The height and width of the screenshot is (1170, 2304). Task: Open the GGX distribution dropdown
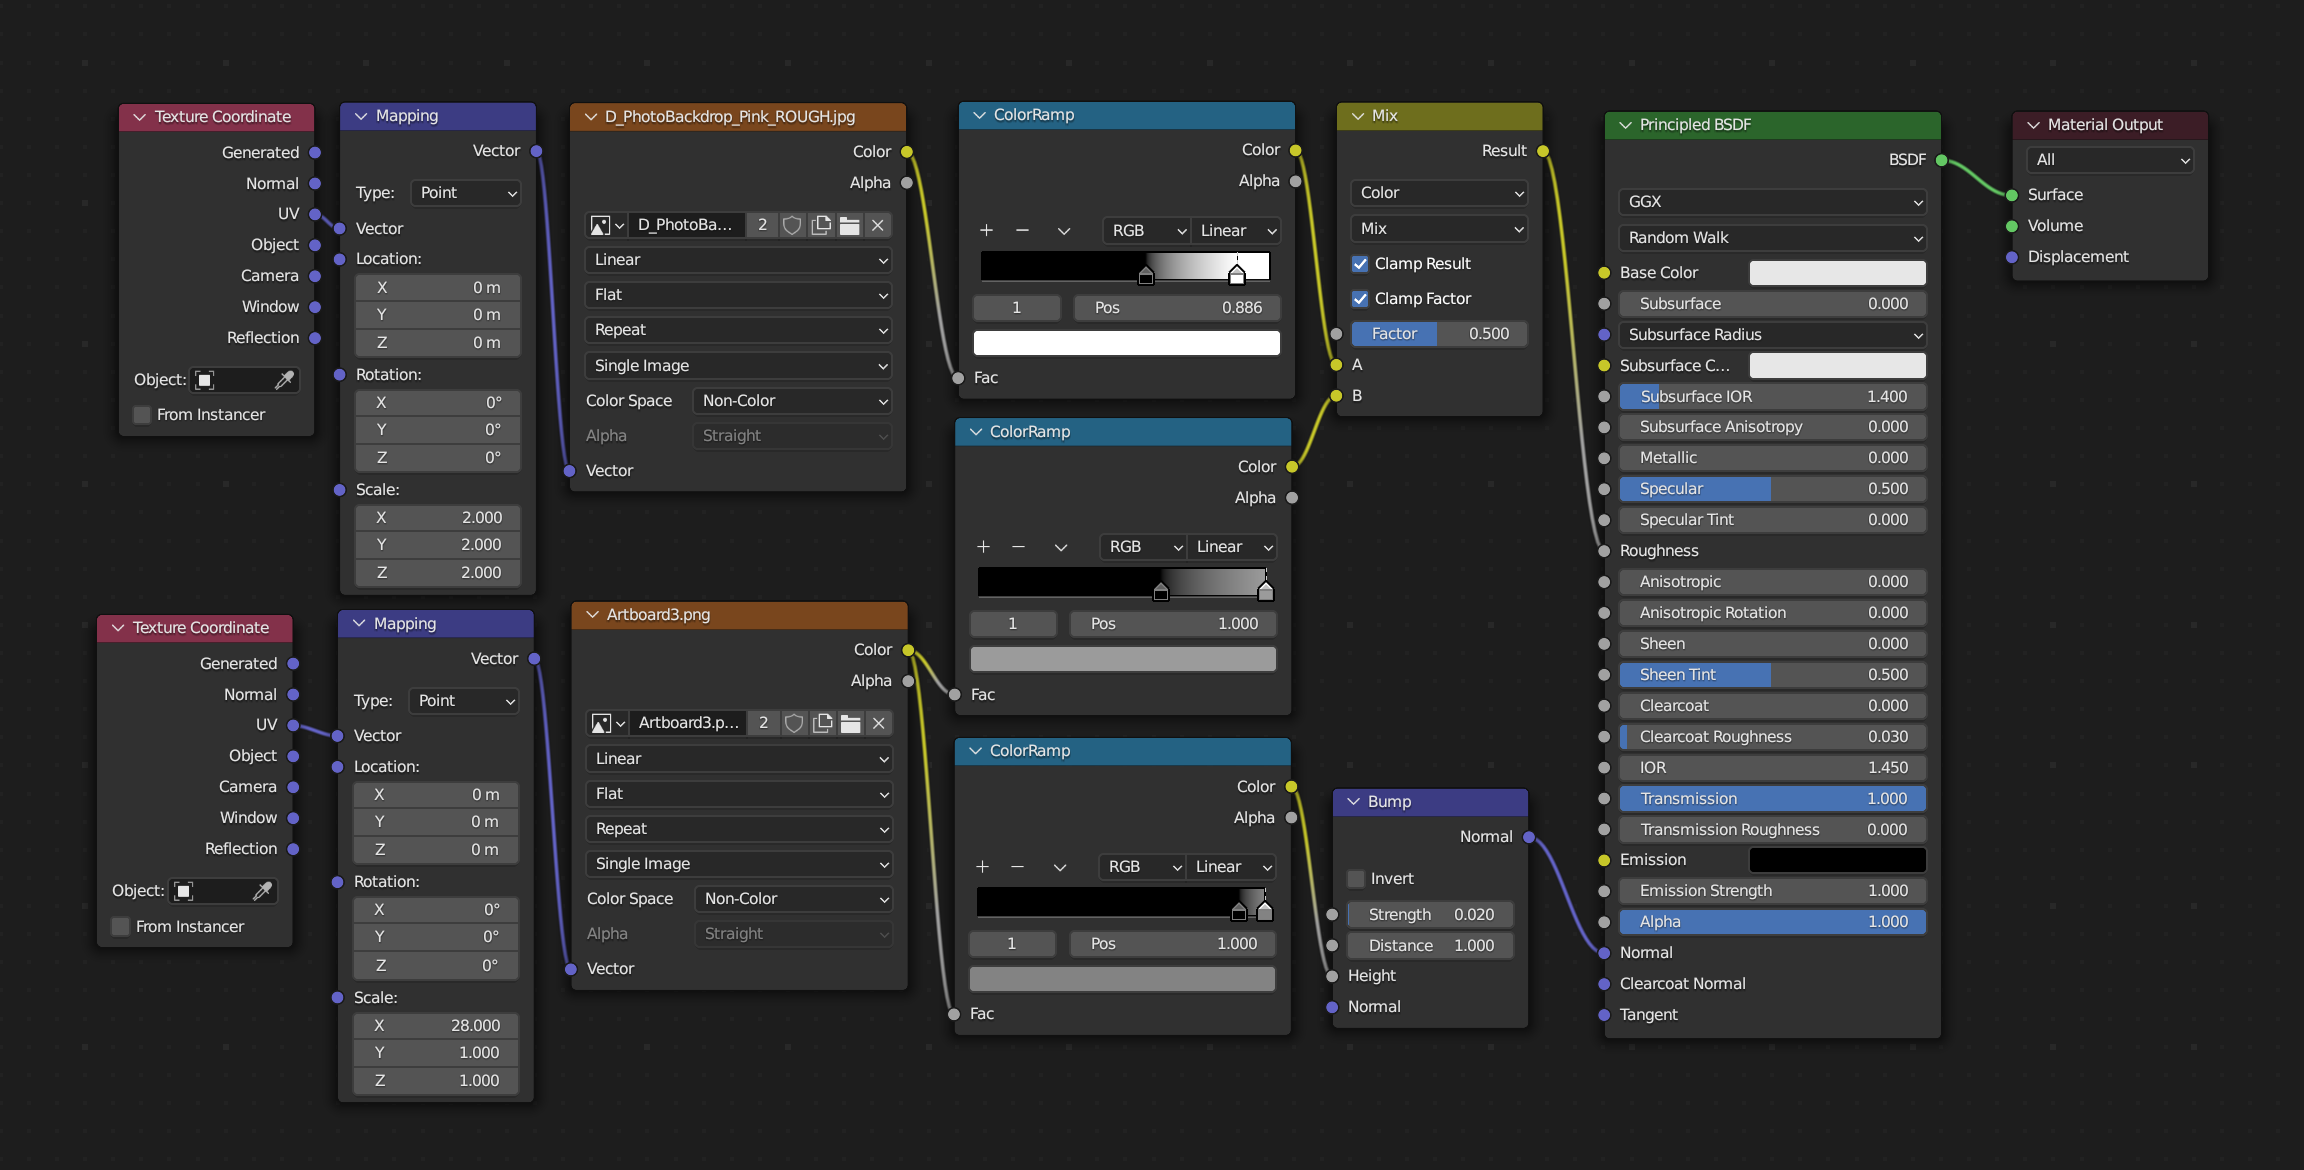[x=1772, y=202]
